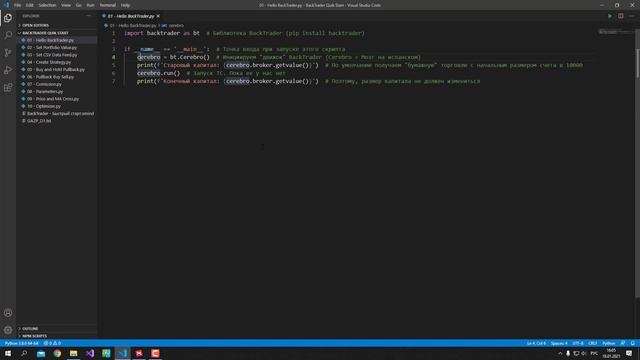
Task: Open editor More Actions ellipsis
Action: pos(631,16)
